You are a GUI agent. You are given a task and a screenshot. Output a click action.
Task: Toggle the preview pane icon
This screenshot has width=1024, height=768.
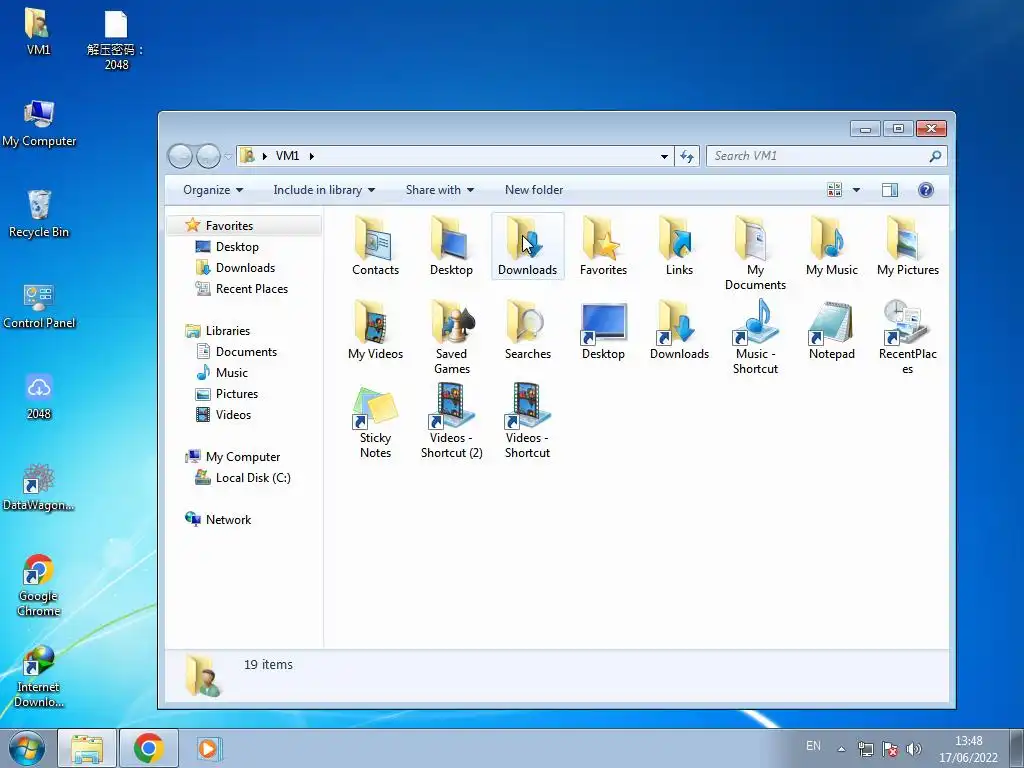coord(889,190)
